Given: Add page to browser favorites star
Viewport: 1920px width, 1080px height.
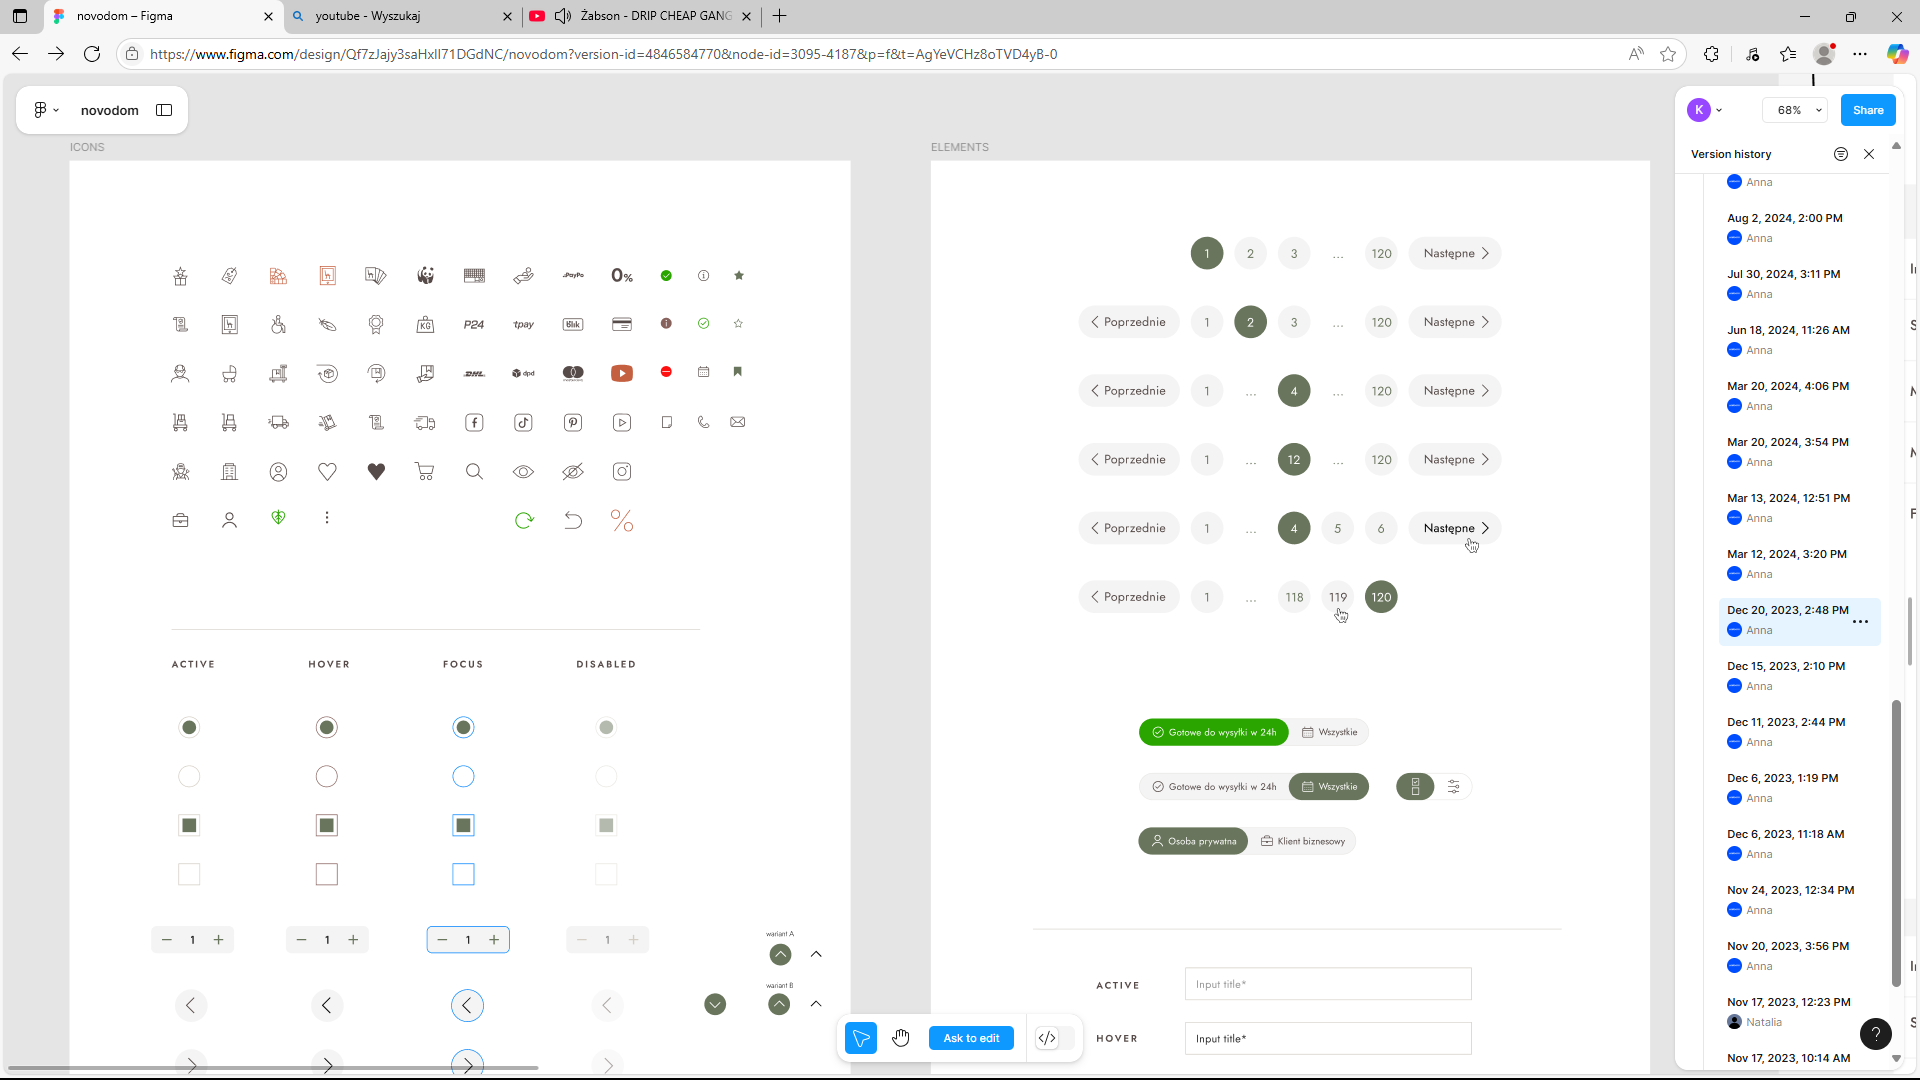Looking at the screenshot, I should point(1668,54).
